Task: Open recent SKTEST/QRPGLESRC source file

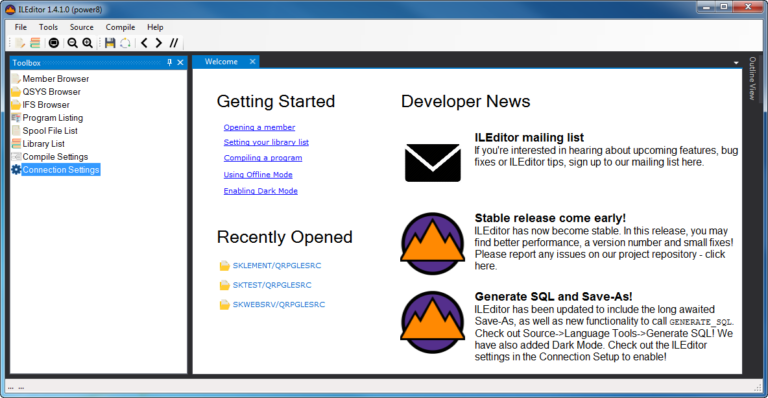Action: click(x=272, y=285)
